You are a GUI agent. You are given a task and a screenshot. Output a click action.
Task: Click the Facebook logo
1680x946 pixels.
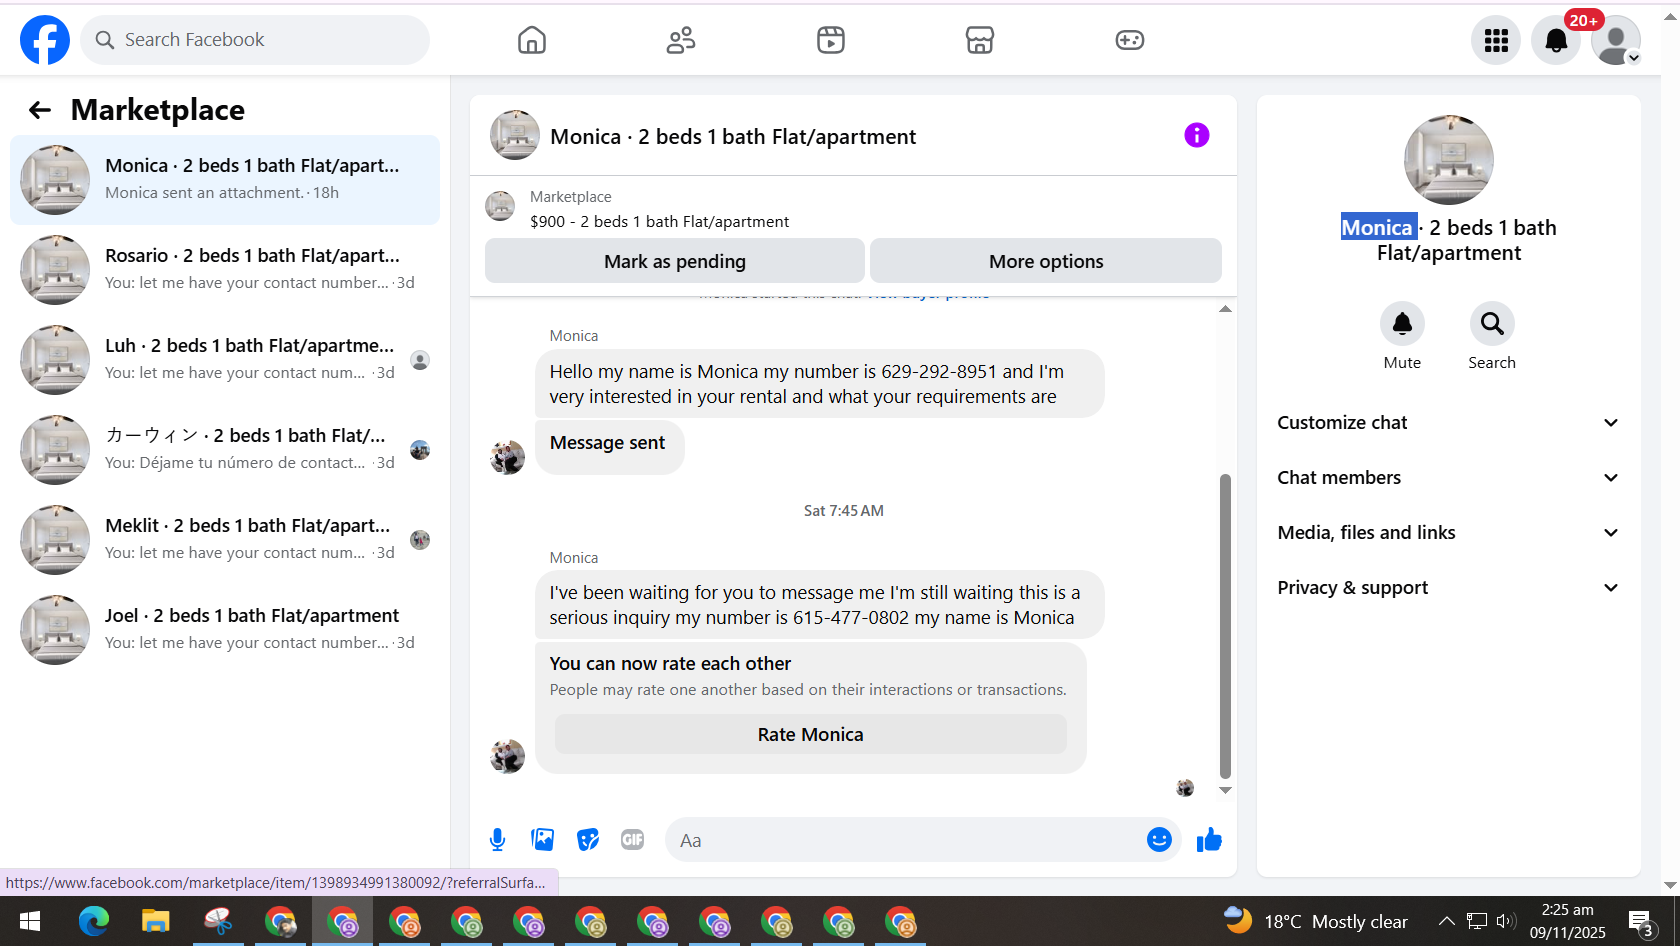(x=45, y=40)
